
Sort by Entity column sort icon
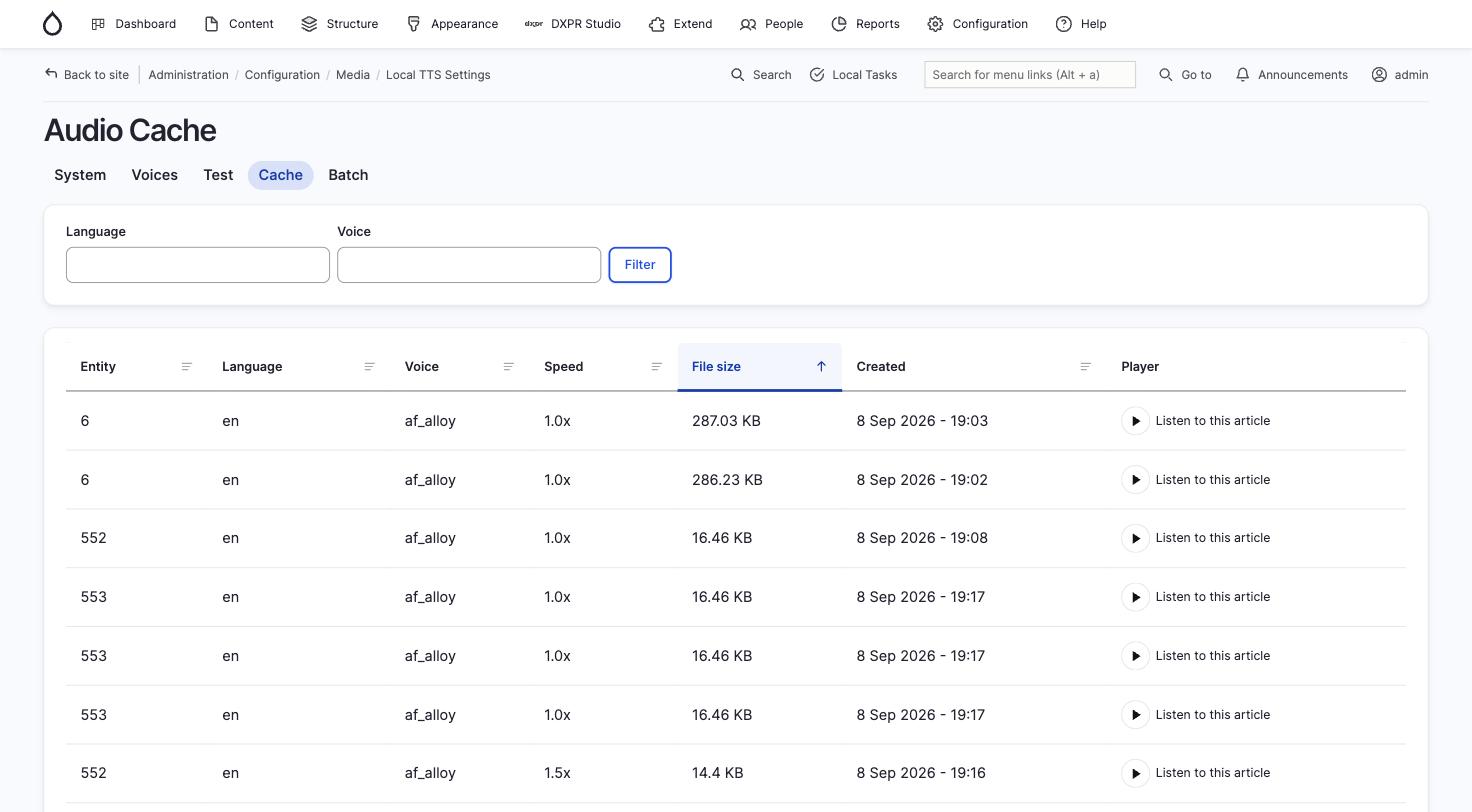(x=186, y=367)
